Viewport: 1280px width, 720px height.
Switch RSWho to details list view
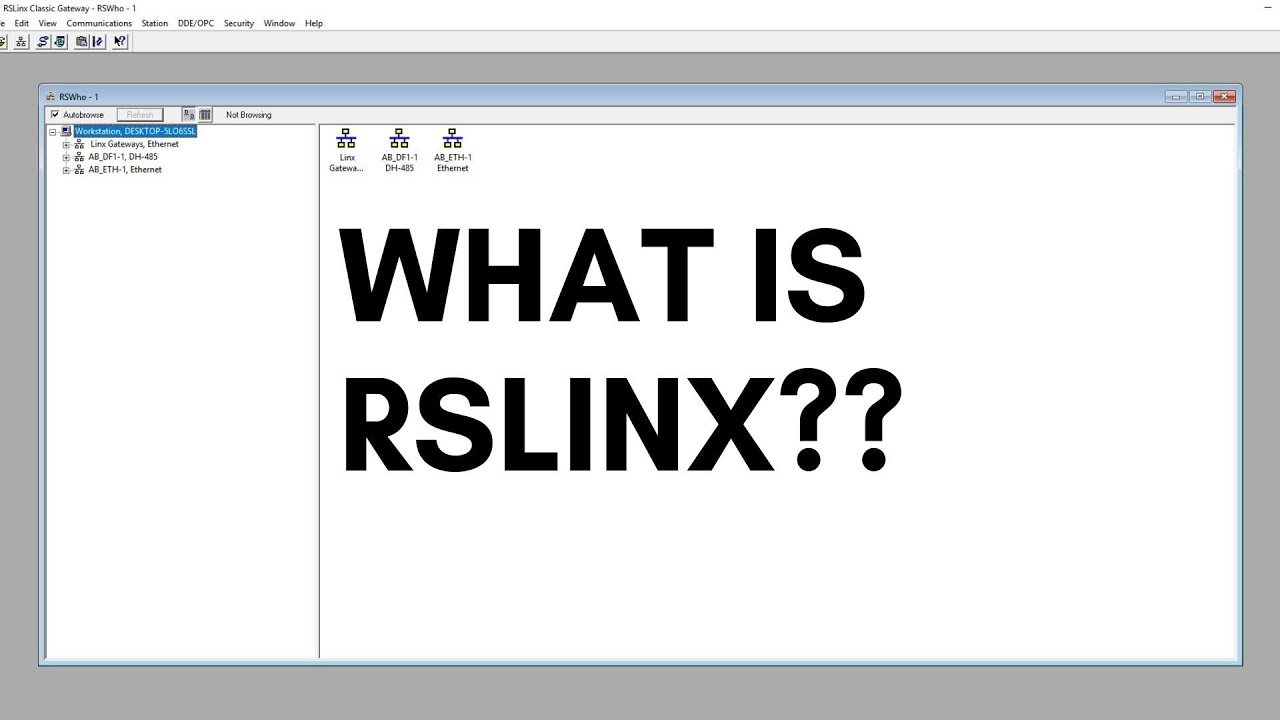pyautogui.click(x=205, y=115)
